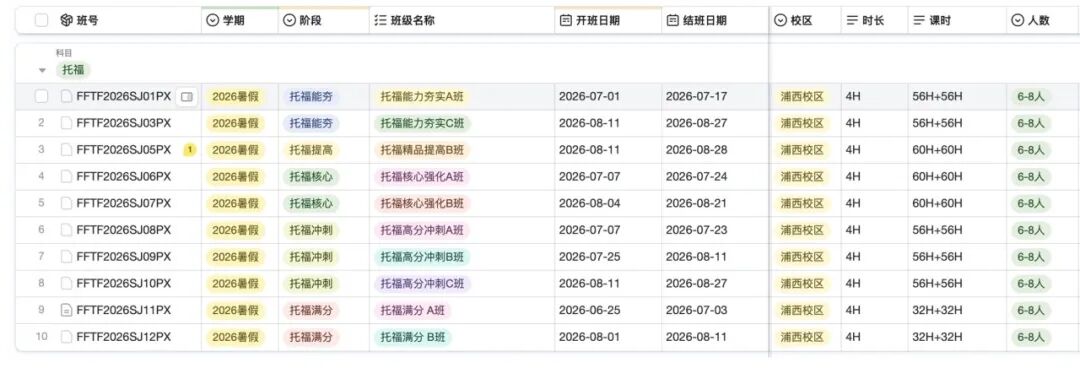Click the 班级名称 column list icon

[x=380, y=21]
